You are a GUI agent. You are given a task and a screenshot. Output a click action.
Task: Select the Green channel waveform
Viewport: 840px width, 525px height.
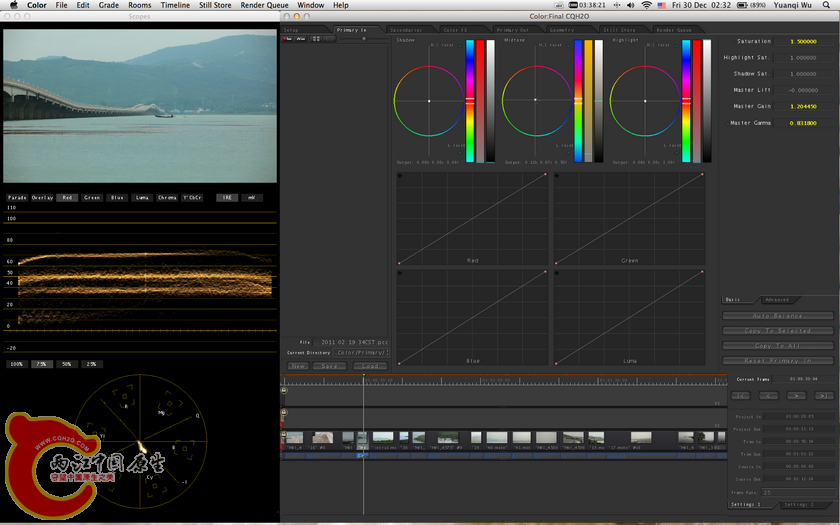click(92, 198)
